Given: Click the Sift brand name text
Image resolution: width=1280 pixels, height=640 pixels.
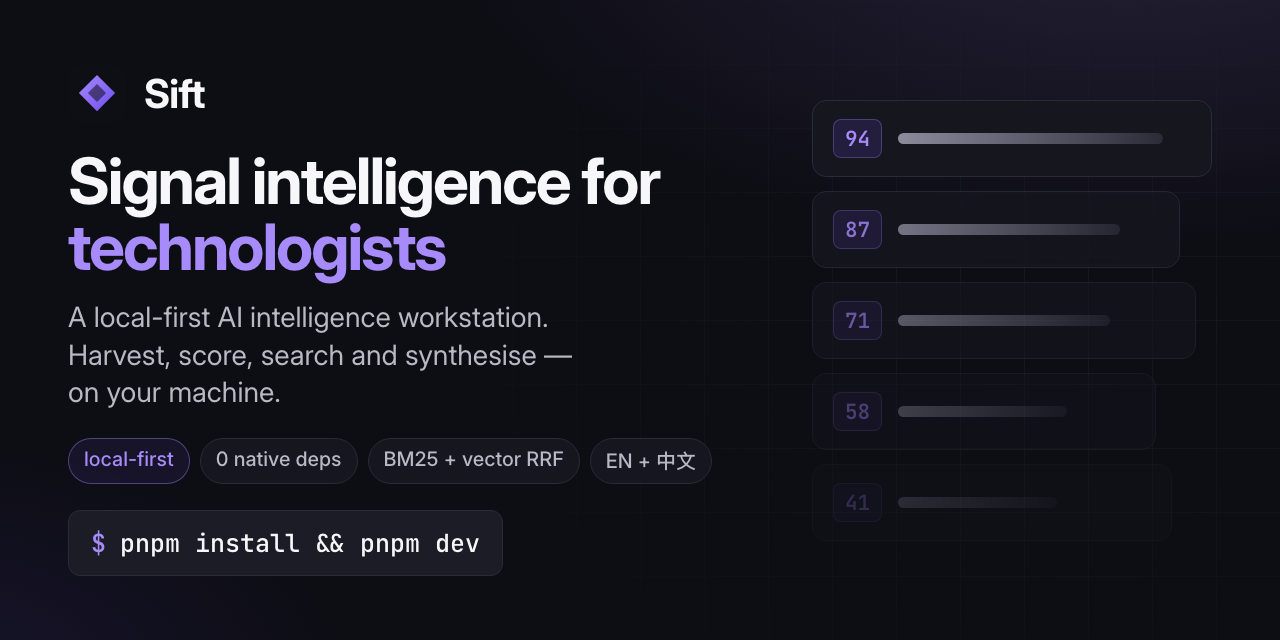Looking at the screenshot, I should click(174, 94).
